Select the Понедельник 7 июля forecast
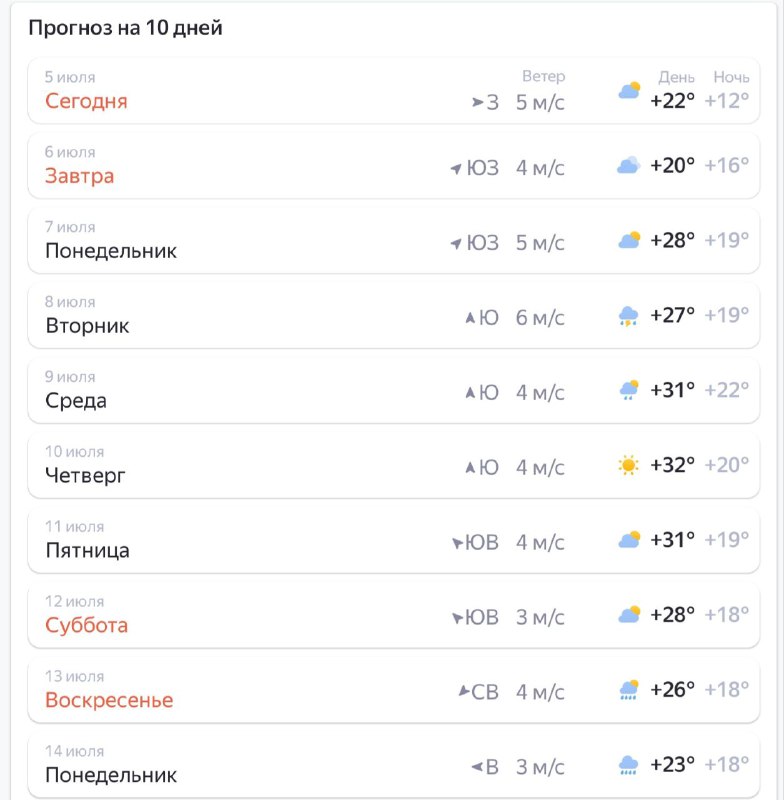784x800 pixels. (394, 240)
